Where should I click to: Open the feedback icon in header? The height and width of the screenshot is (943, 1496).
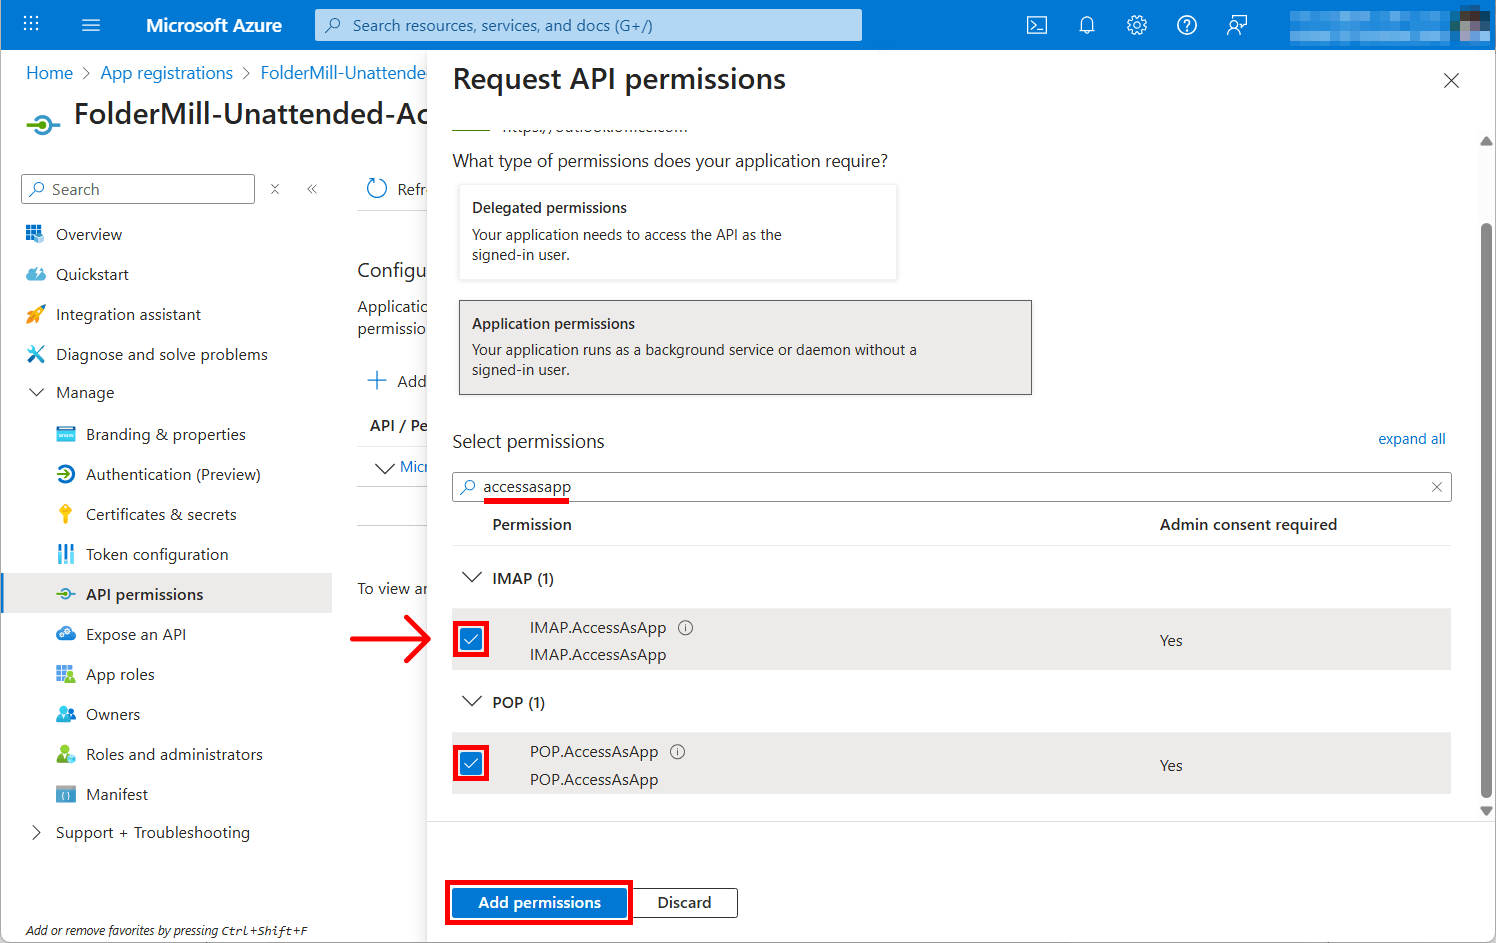1237,25
